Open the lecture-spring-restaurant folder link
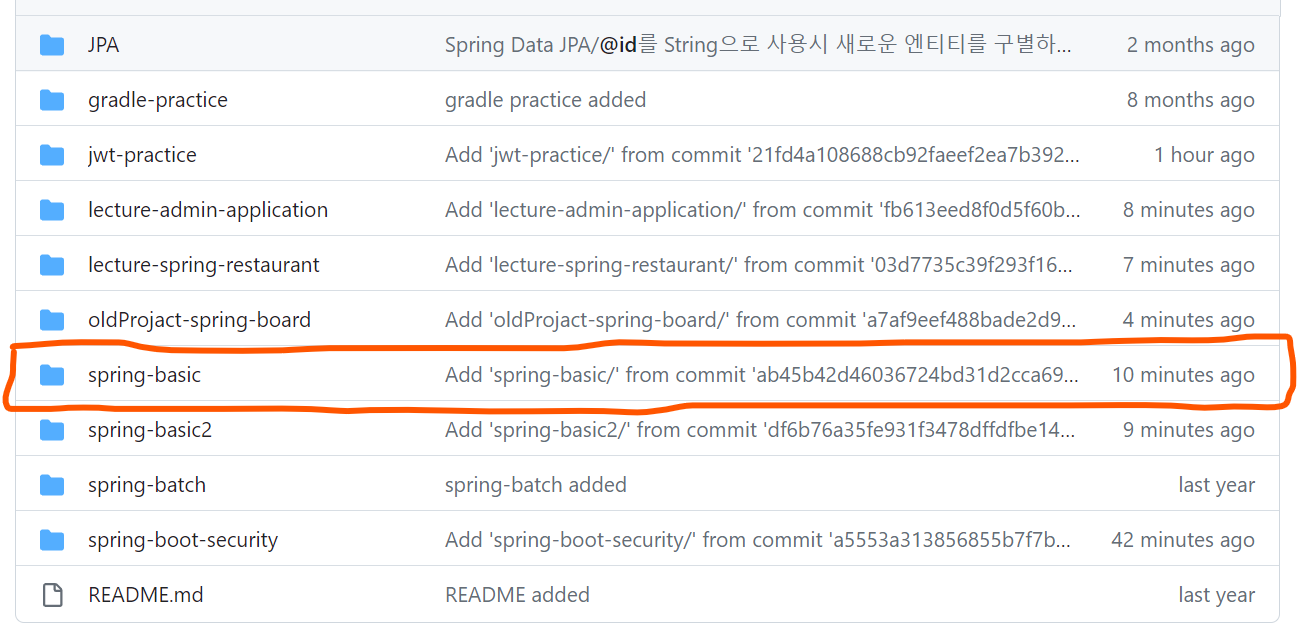The height and width of the screenshot is (633, 1299). pos(204,265)
